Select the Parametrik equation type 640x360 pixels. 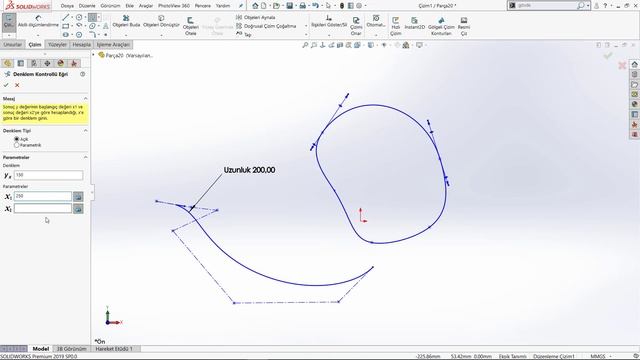[x=17, y=145]
